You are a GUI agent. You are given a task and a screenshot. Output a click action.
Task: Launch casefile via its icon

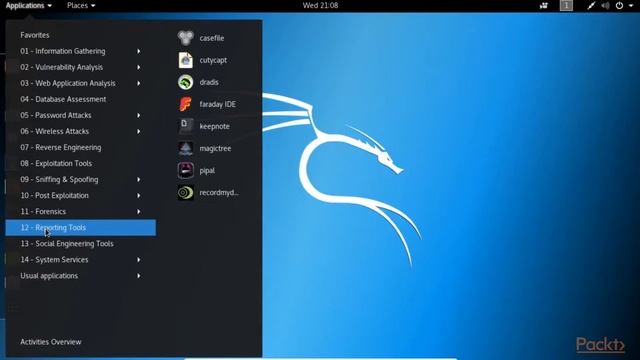[x=186, y=38]
